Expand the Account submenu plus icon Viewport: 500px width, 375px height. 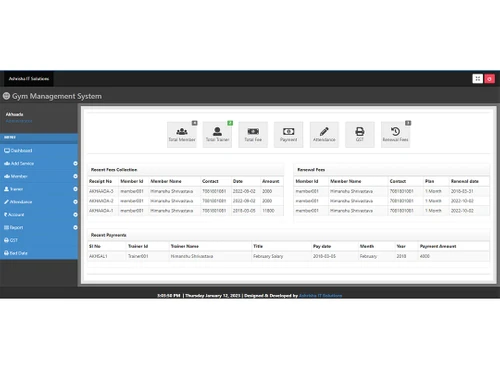coord(75,214)
